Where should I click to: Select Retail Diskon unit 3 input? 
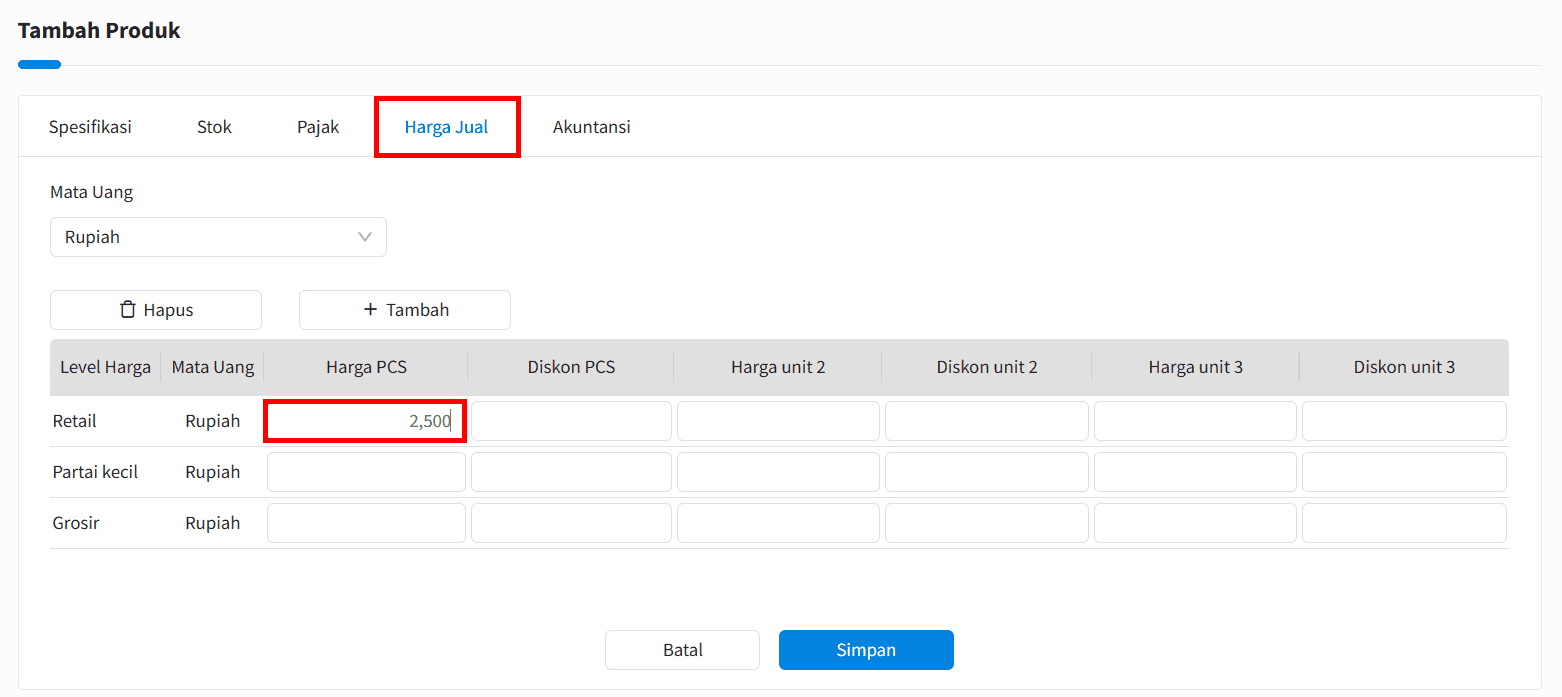pos(1404,421)
